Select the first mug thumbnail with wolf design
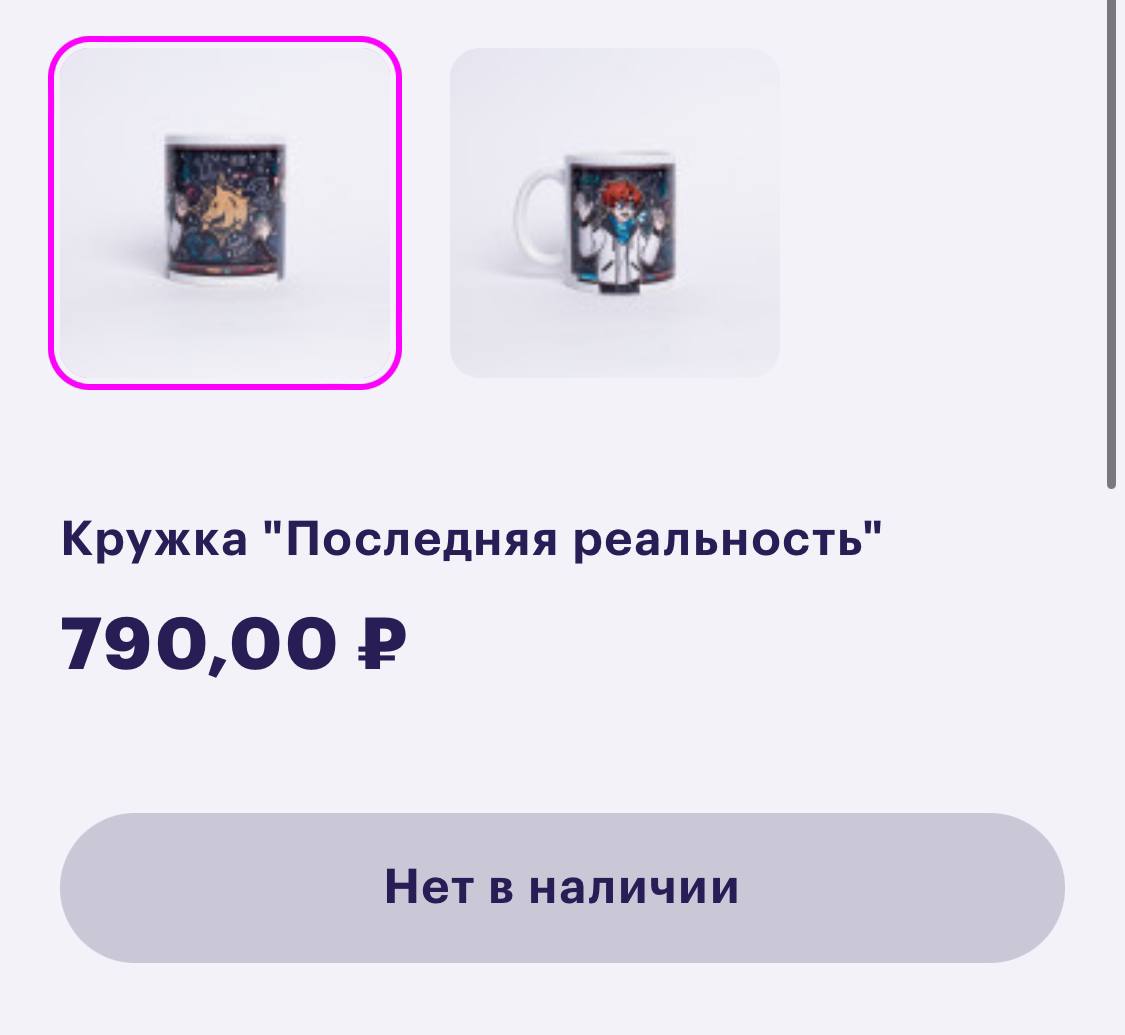1125x1035 pixels. coord(225,213)
